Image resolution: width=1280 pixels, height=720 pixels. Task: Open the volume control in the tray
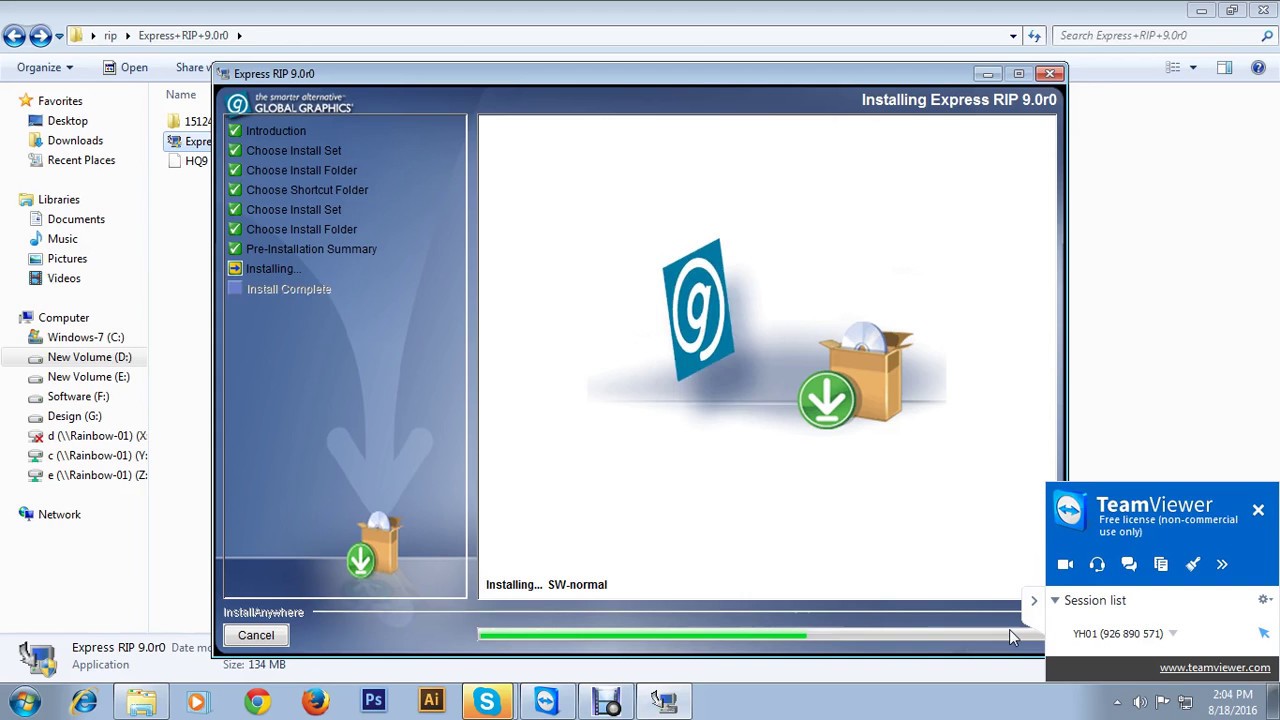(x=1140, y=703)
